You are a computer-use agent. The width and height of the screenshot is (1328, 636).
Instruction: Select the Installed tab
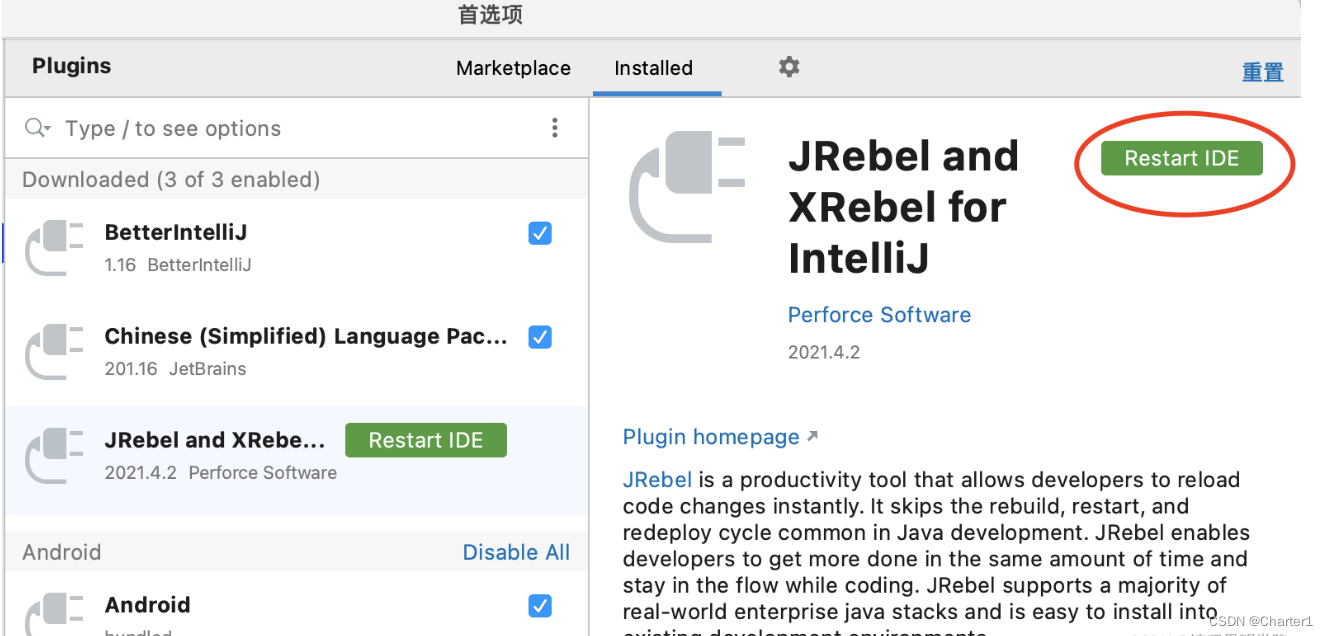point(653,68)
